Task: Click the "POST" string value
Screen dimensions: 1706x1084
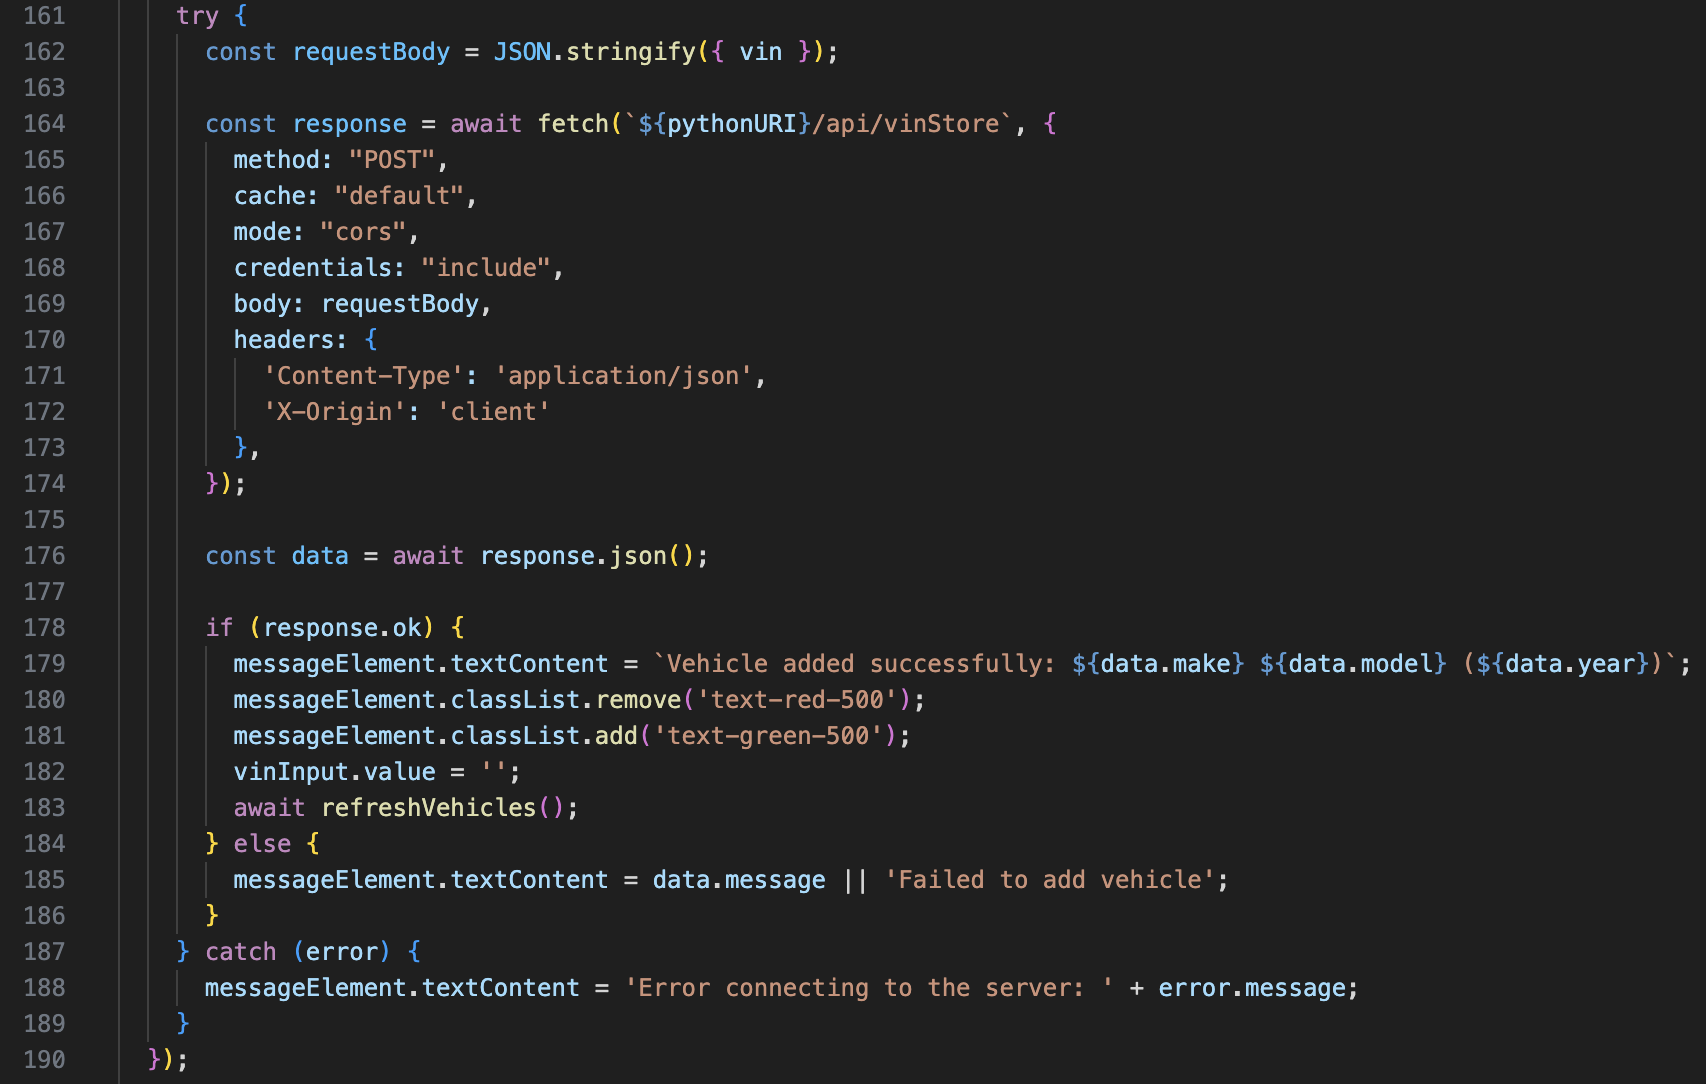Action: tap(392, 160)
